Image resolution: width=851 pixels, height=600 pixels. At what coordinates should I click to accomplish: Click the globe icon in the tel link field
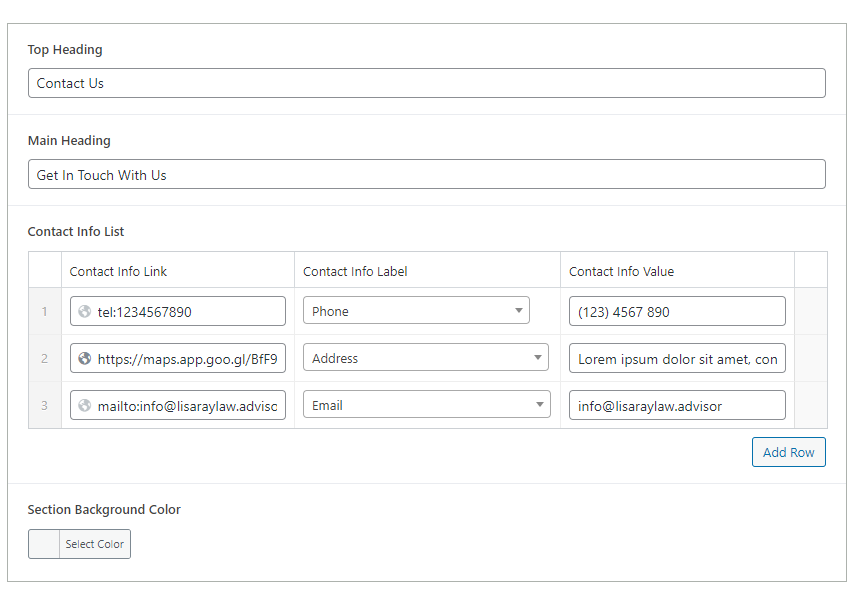click(83, 311)
